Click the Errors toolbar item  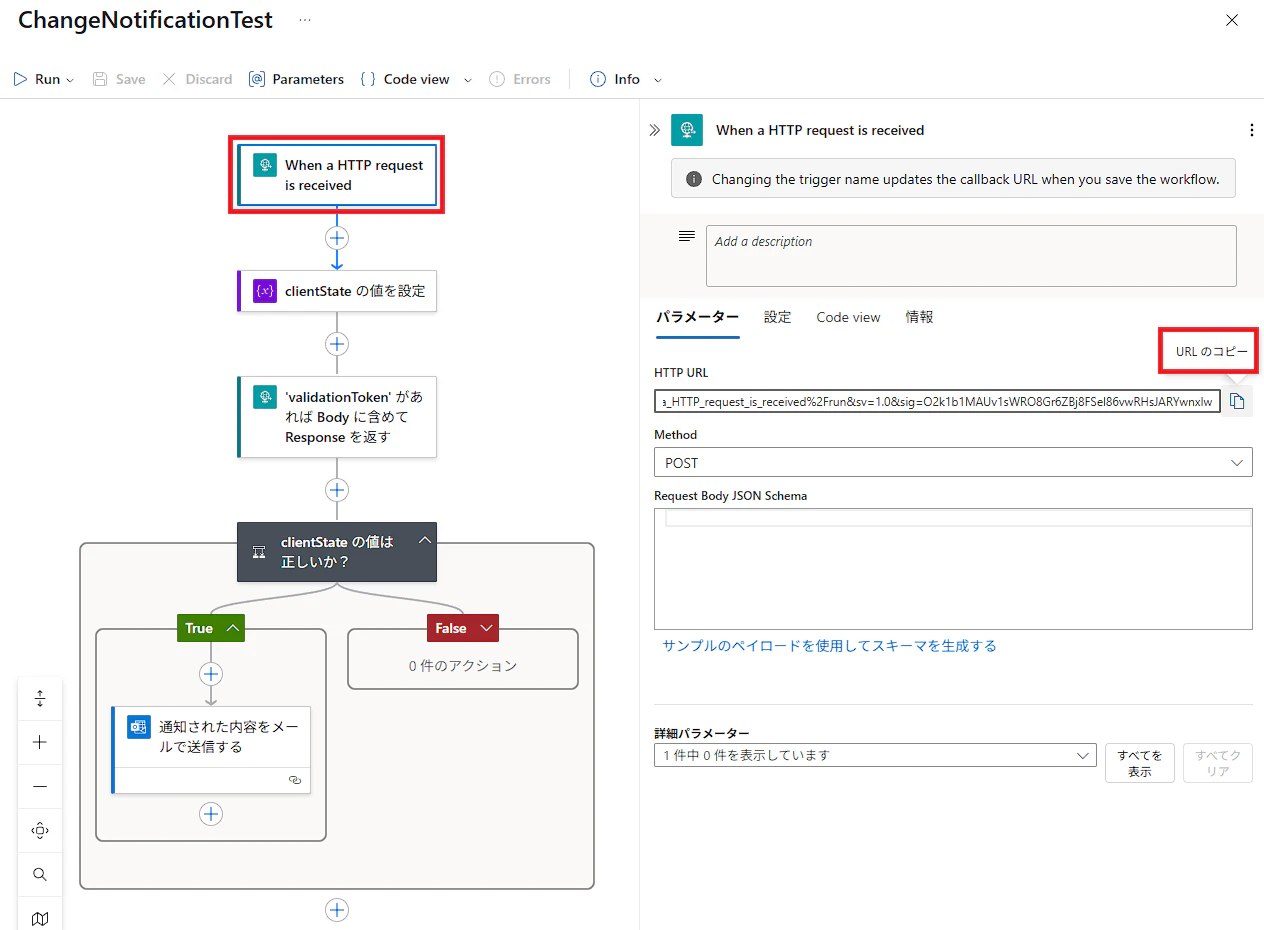tap(520, 79)
